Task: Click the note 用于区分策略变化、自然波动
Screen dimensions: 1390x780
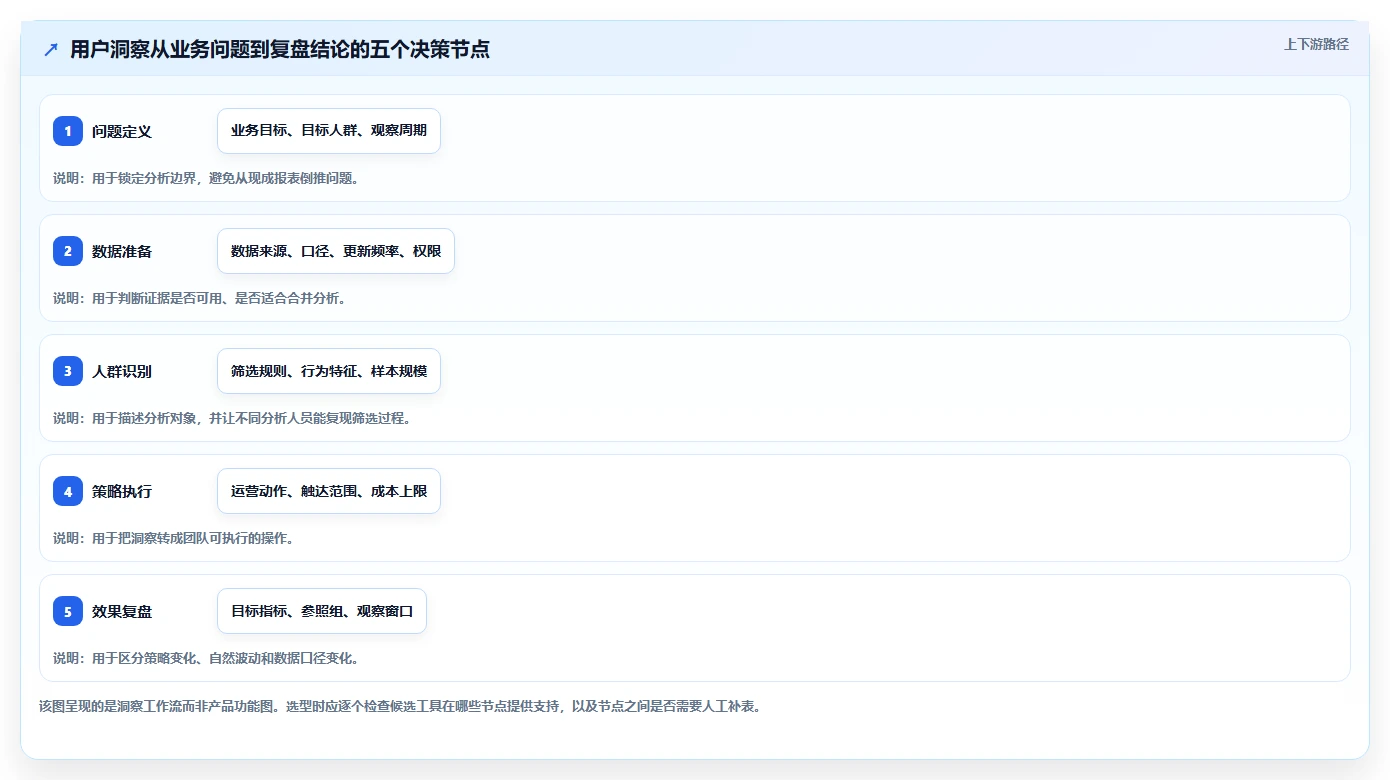Action: coord(206,658)
